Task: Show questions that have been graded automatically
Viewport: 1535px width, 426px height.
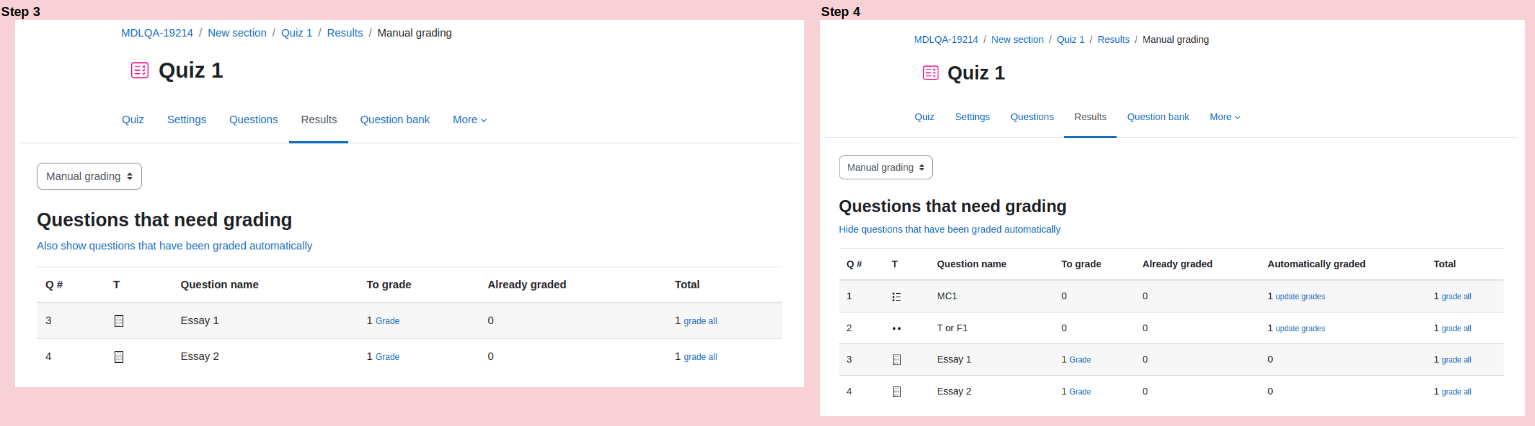Action: [175, 245]
